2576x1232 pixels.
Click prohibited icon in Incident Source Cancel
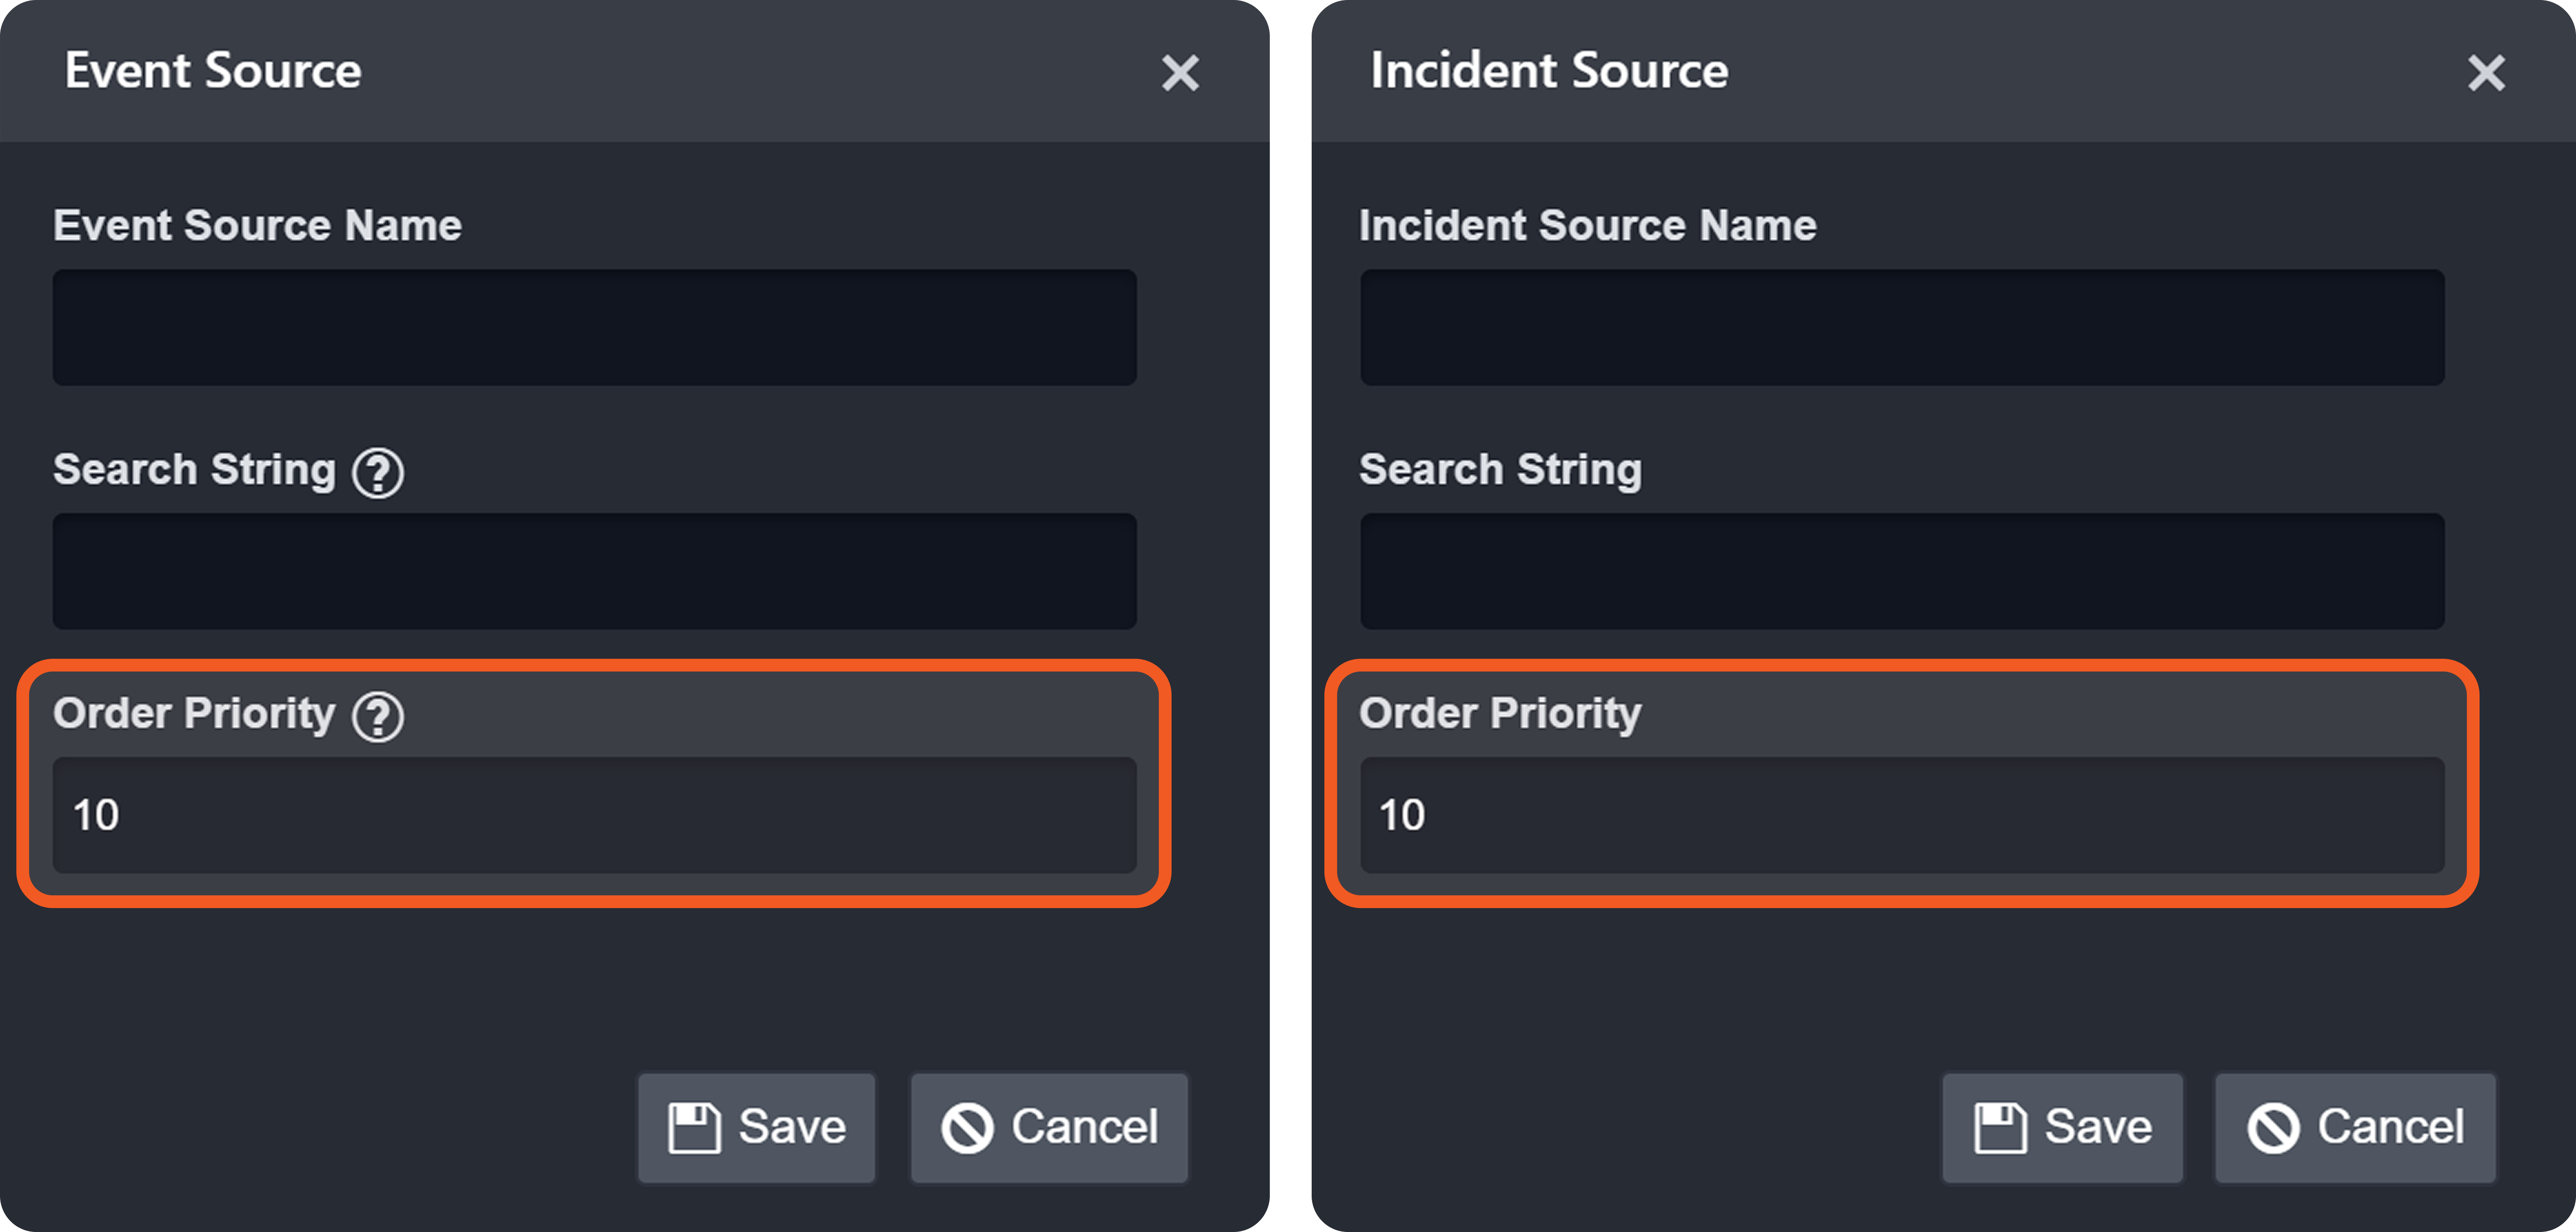click(2273, 1128)
